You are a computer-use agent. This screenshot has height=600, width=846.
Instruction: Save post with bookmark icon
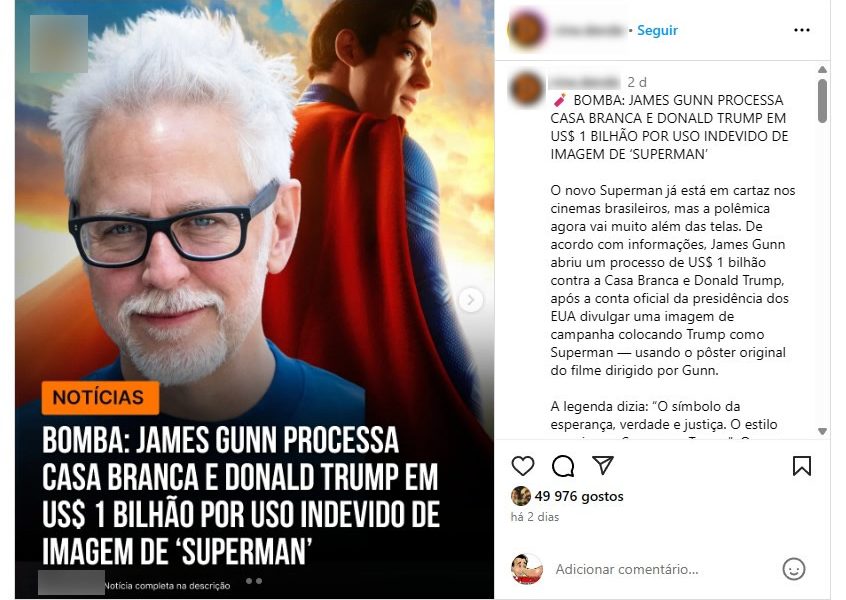coord(802,466)
